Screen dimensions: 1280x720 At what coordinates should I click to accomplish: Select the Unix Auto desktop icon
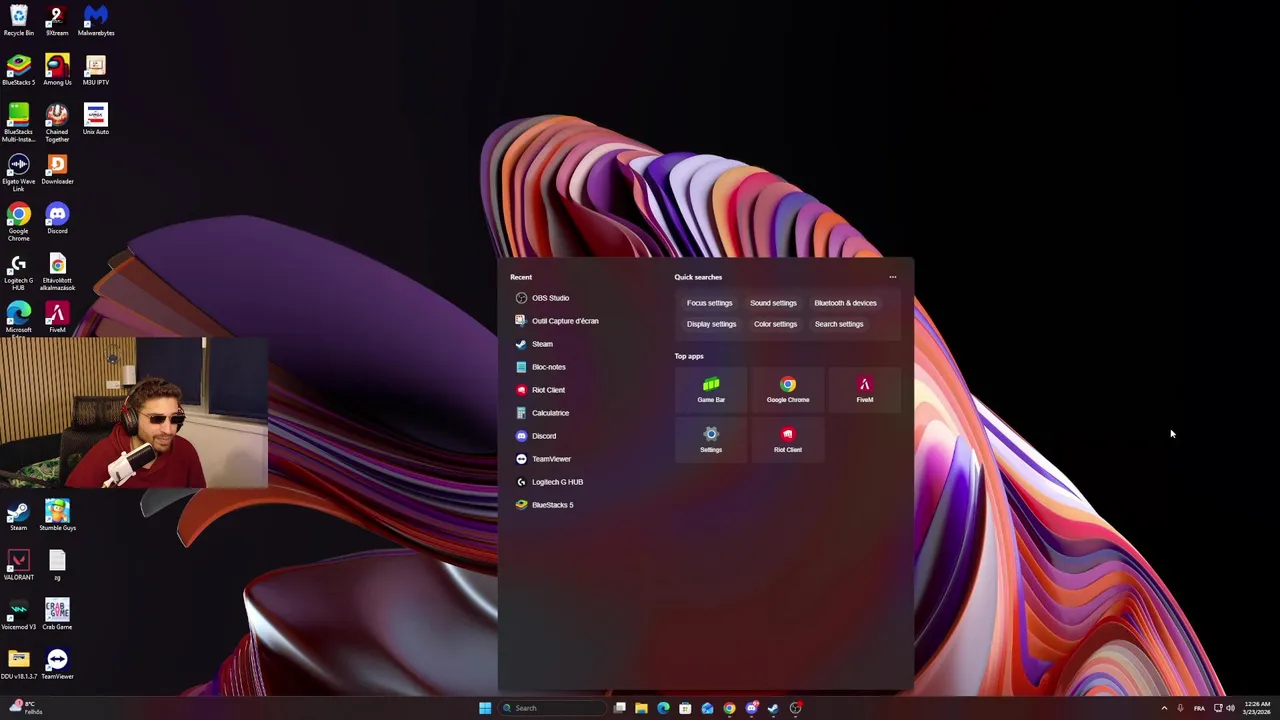click(96, 120)
